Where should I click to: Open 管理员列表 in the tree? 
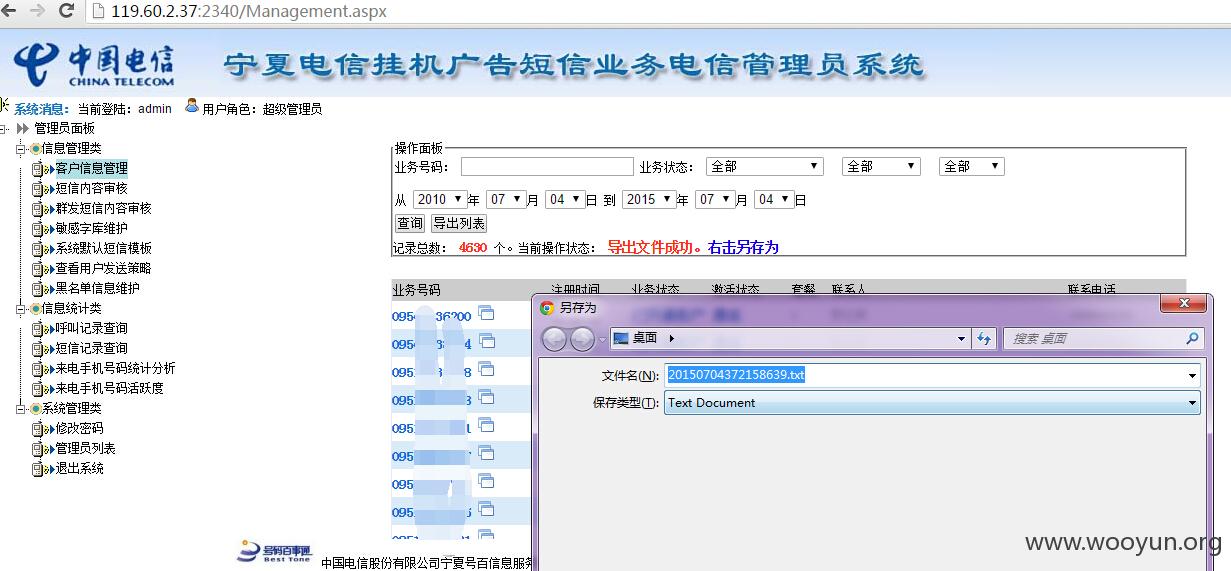[x=85, y=448]
